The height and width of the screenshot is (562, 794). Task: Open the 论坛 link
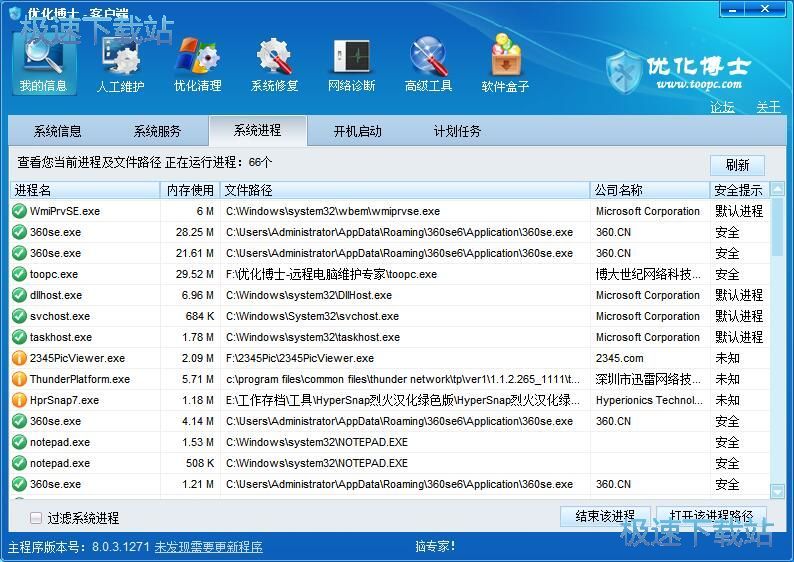(722, 107)
